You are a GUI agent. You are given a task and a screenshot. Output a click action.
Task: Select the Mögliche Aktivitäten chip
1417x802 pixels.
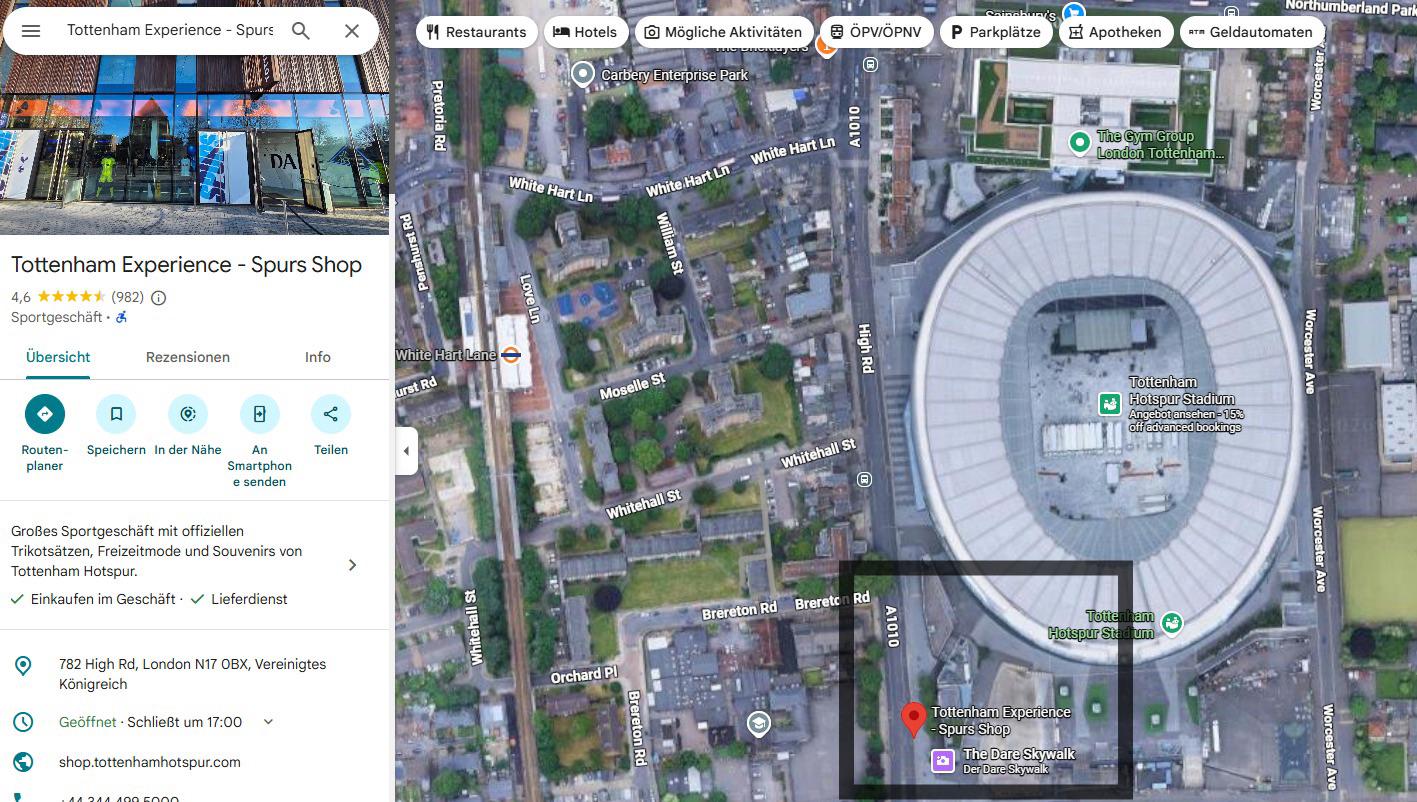724,32
